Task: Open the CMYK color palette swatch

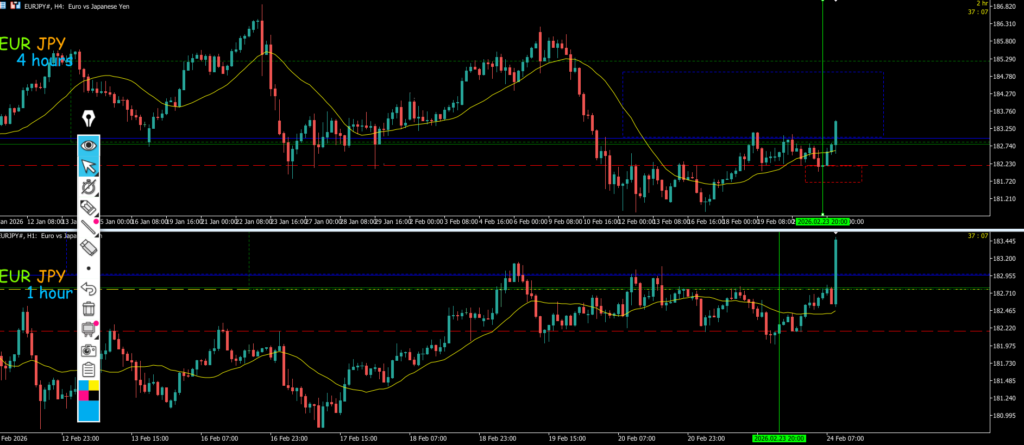Action: click(x=90, y=390)
